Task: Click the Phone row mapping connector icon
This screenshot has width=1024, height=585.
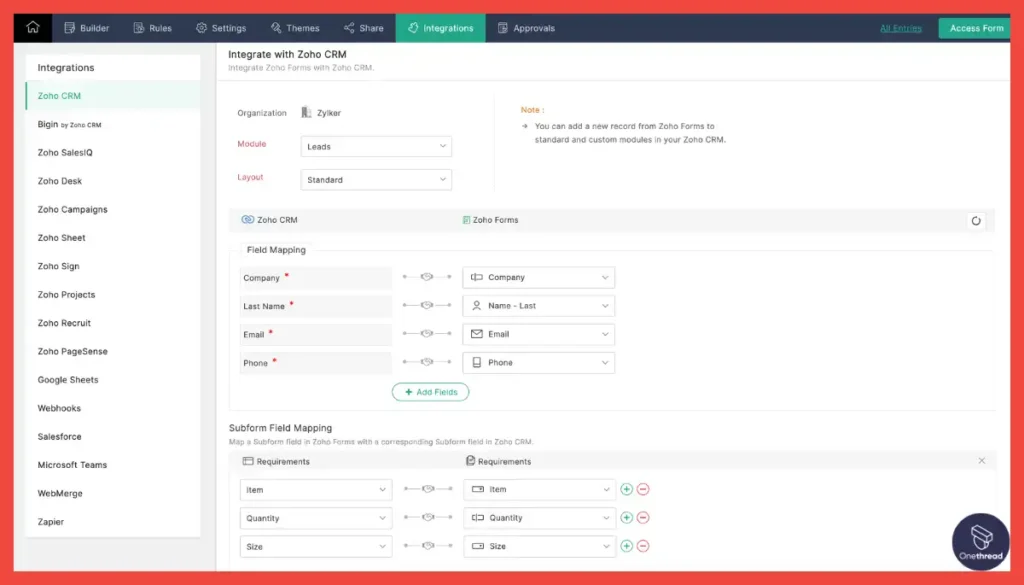Action: tap(427, 362)
